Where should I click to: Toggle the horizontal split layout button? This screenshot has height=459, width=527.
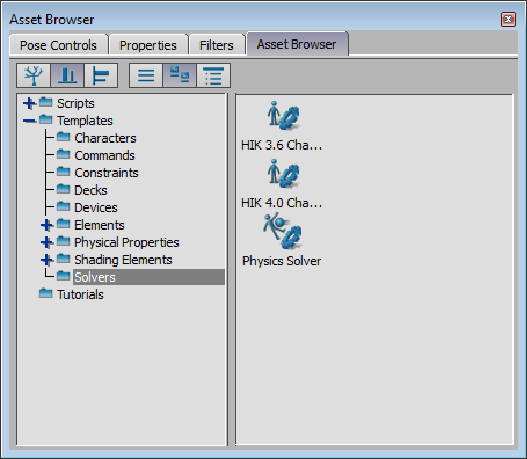(x=101, y=75)
